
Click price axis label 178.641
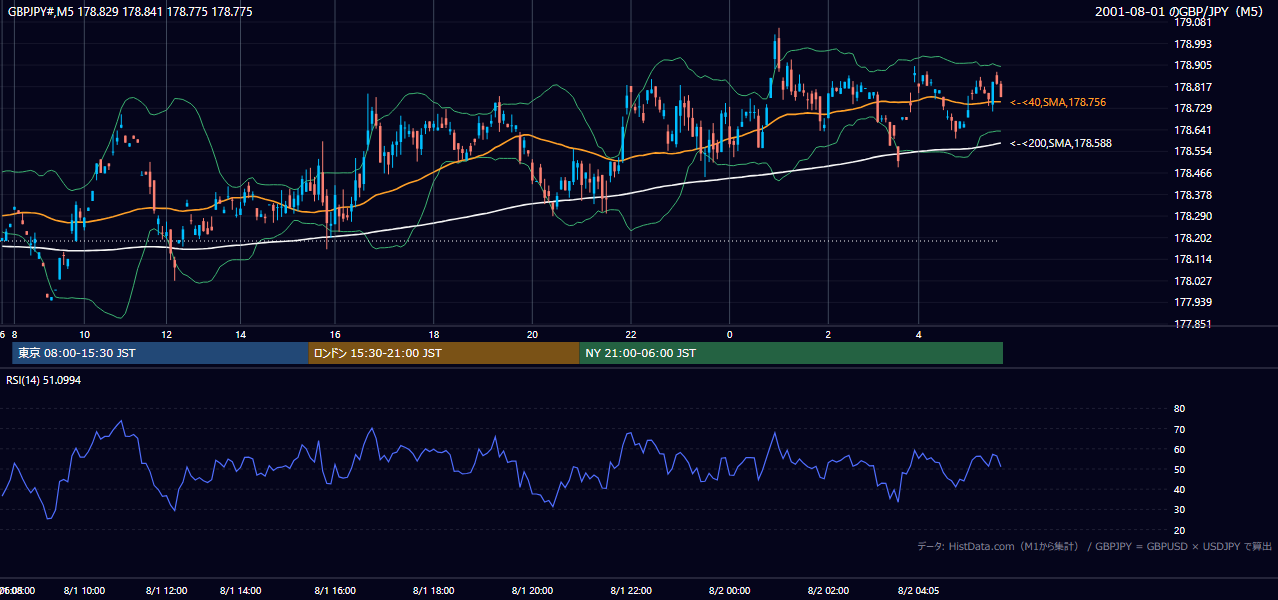click(x=1192, y=130)
